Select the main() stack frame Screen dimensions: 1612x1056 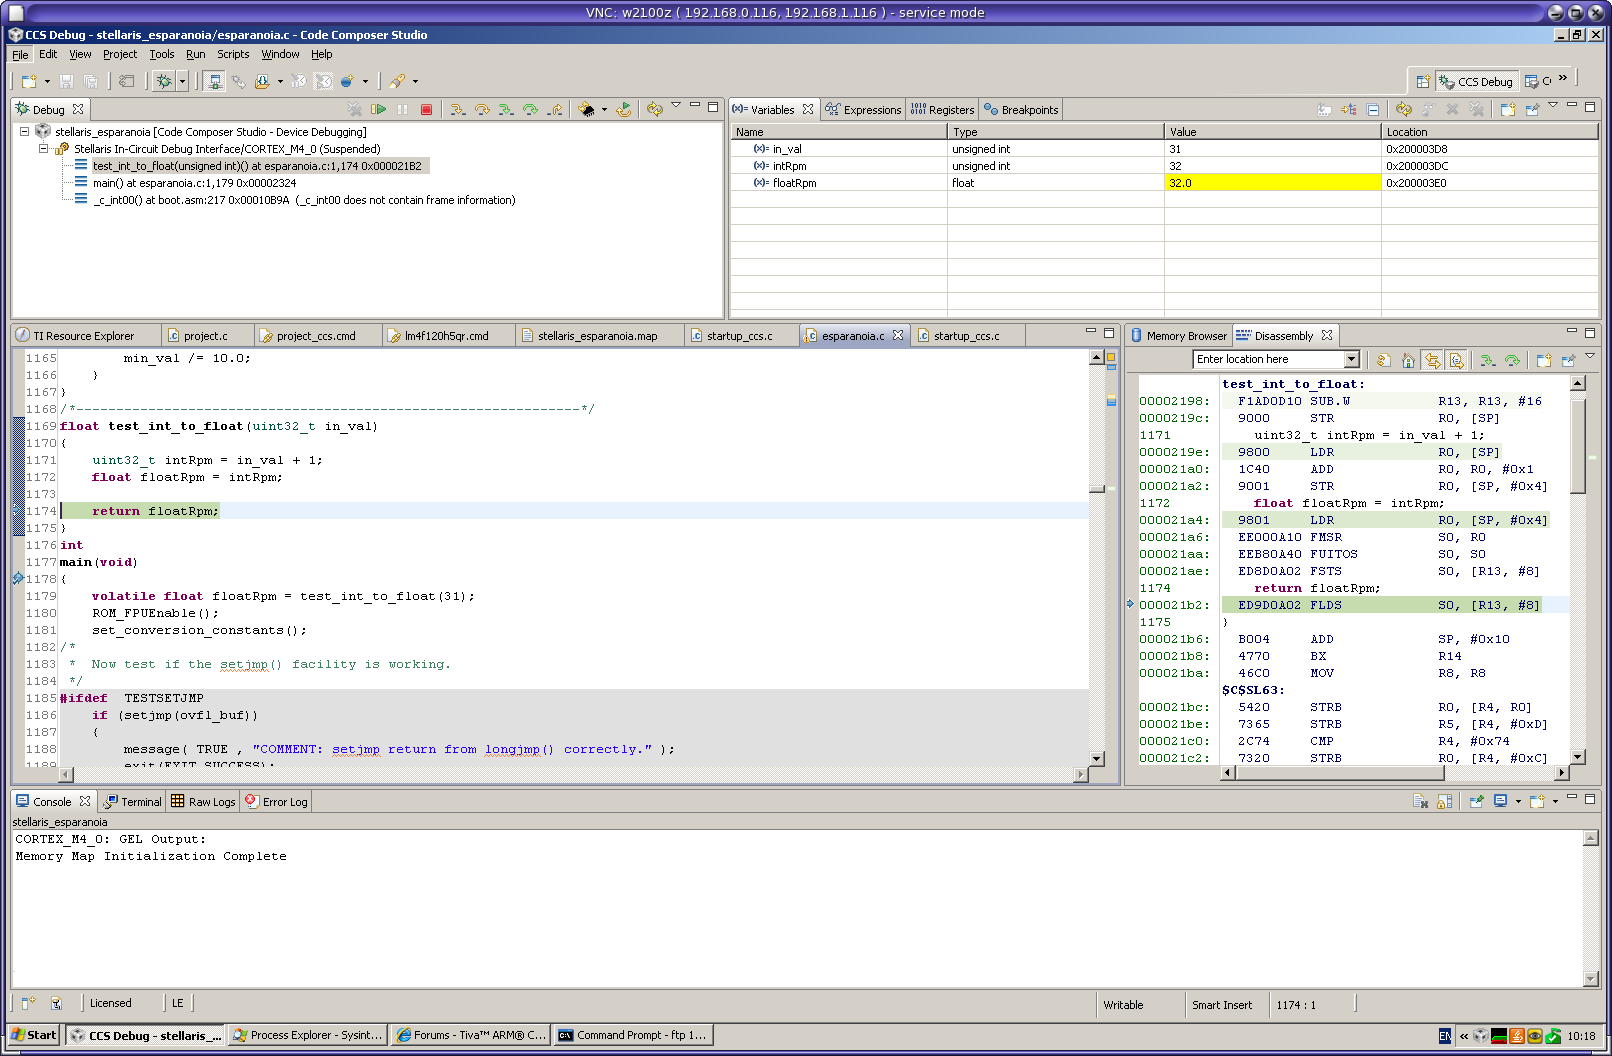[194, 183]
